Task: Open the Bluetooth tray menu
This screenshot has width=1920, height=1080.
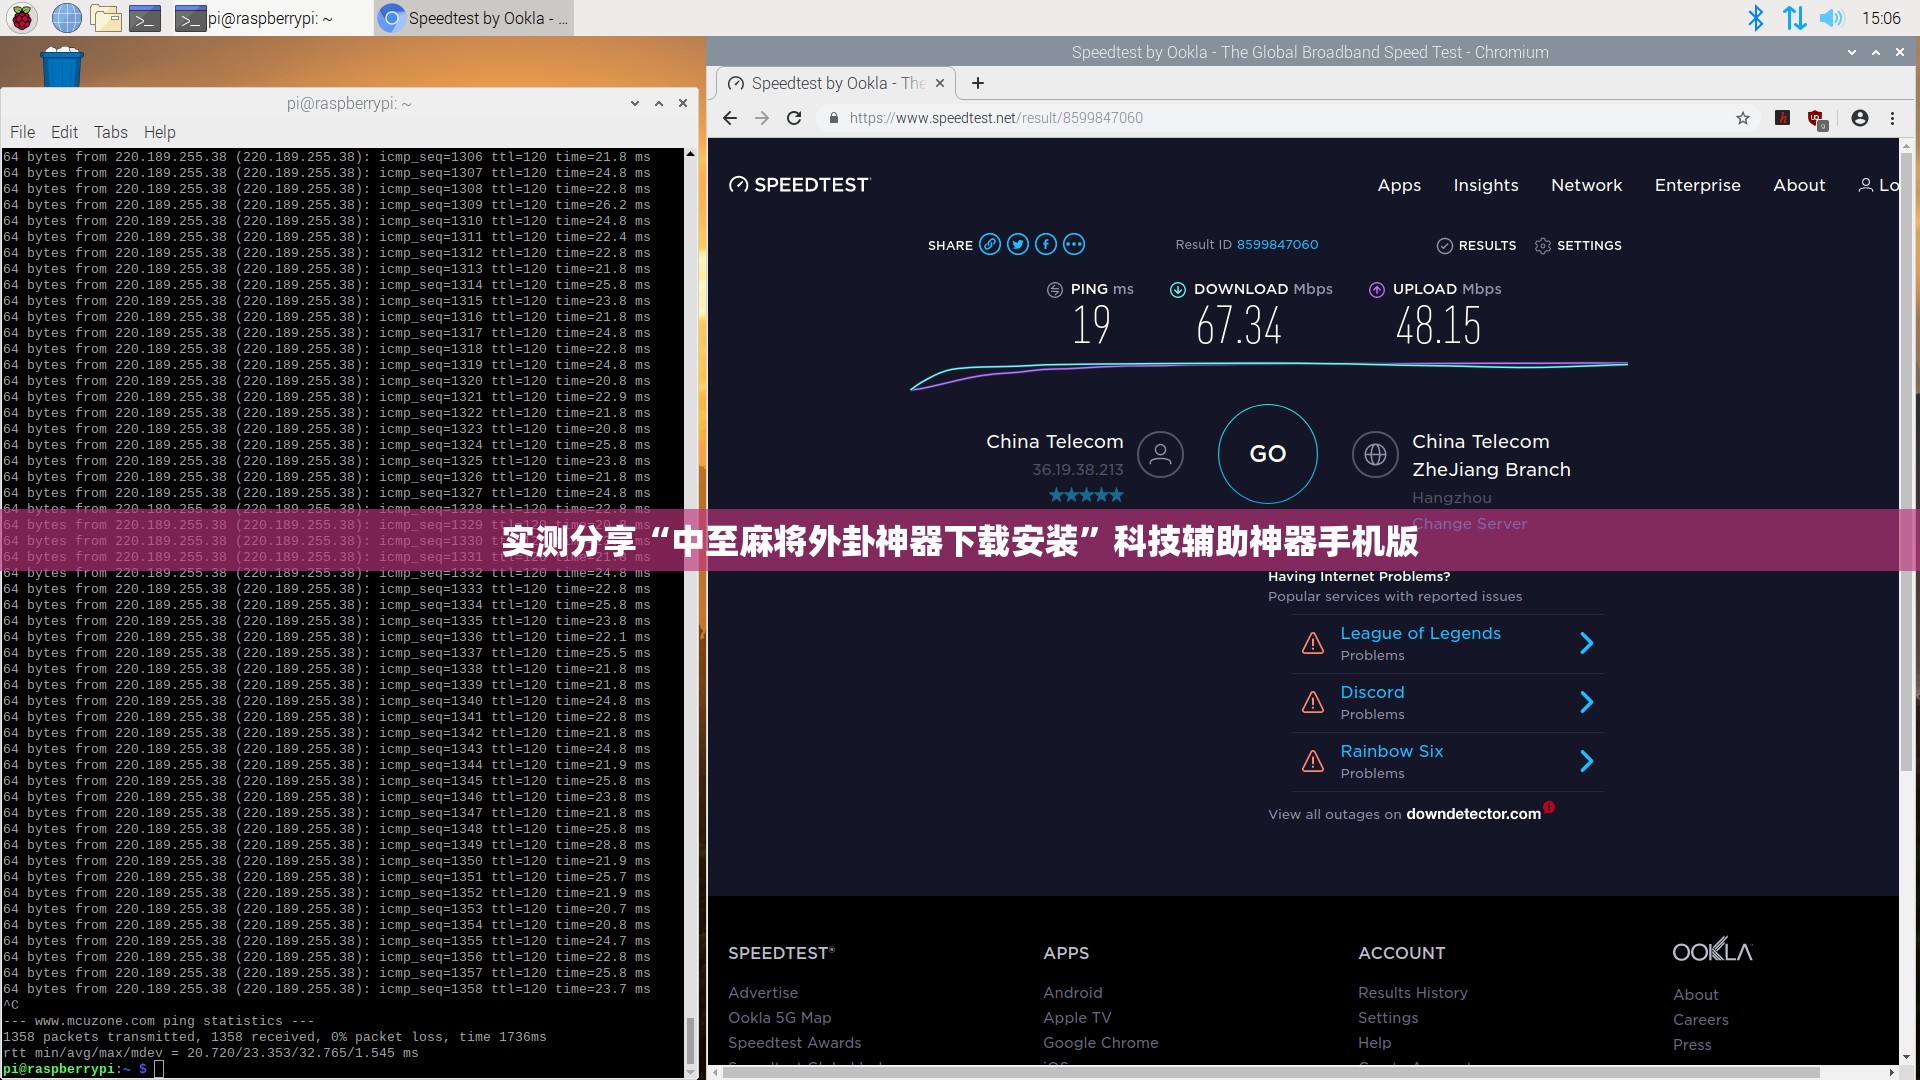Action: (x=1755, y=18)
